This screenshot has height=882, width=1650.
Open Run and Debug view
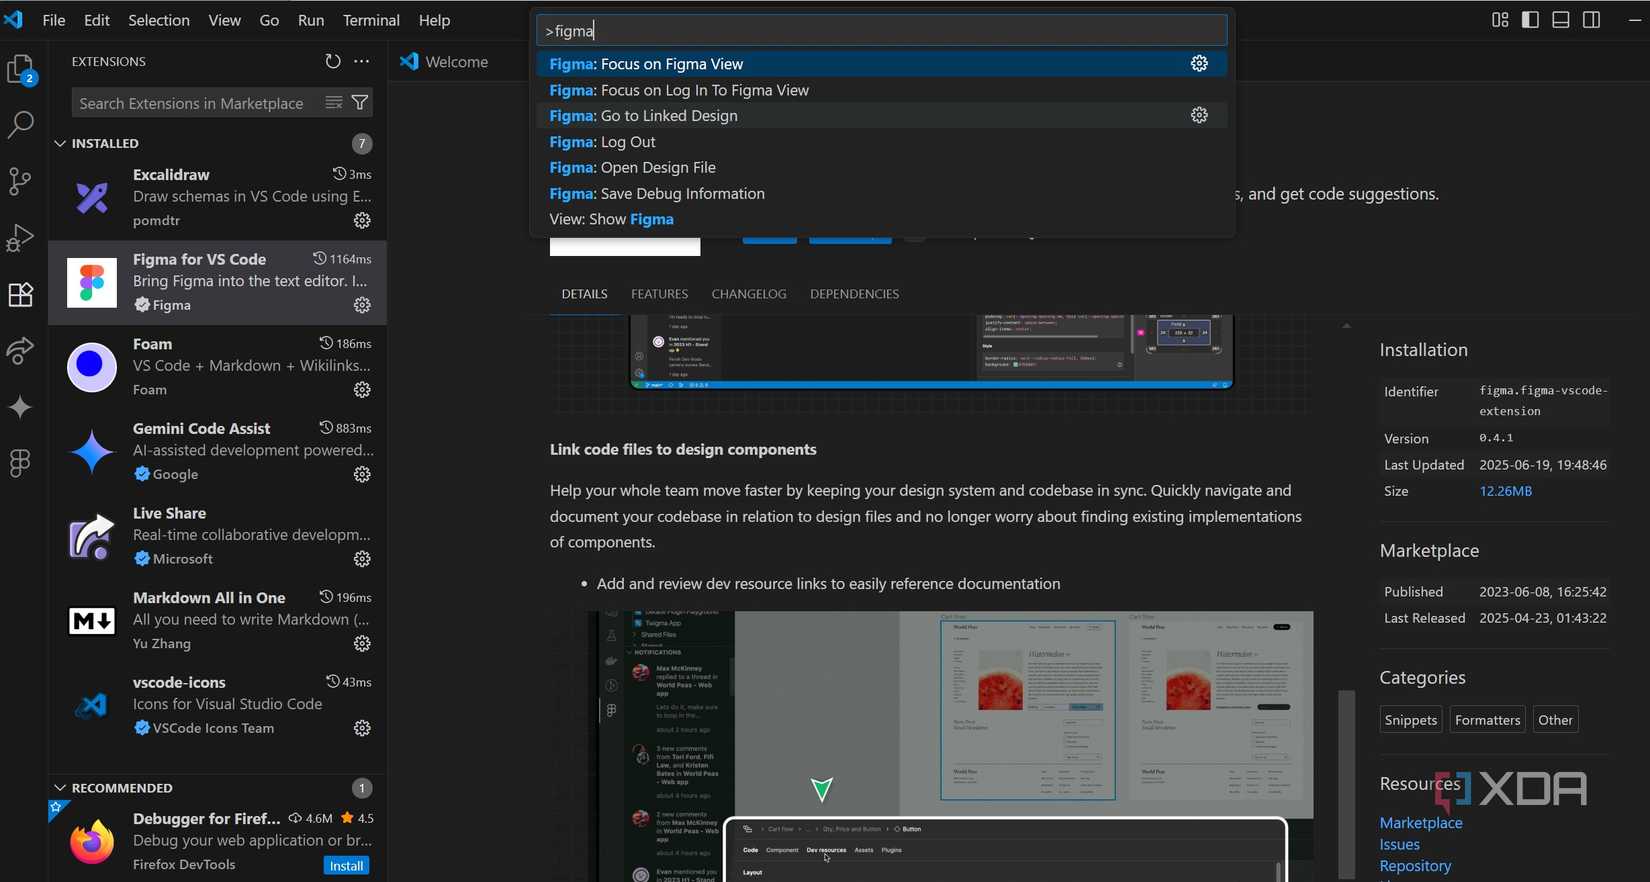(21, 238)
